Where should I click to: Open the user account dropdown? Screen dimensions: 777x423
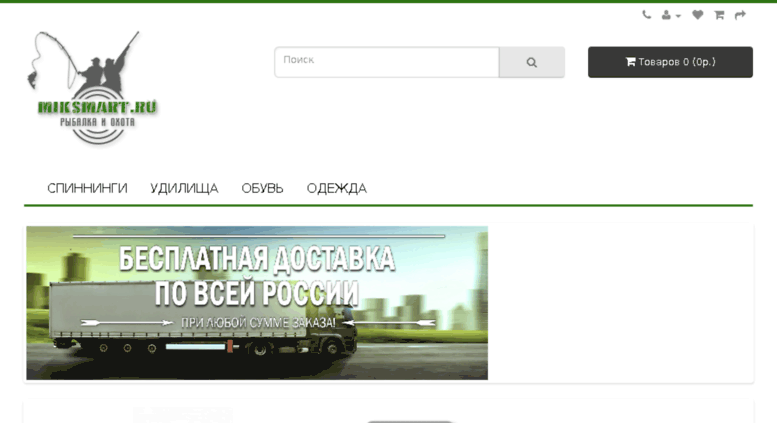671,15
